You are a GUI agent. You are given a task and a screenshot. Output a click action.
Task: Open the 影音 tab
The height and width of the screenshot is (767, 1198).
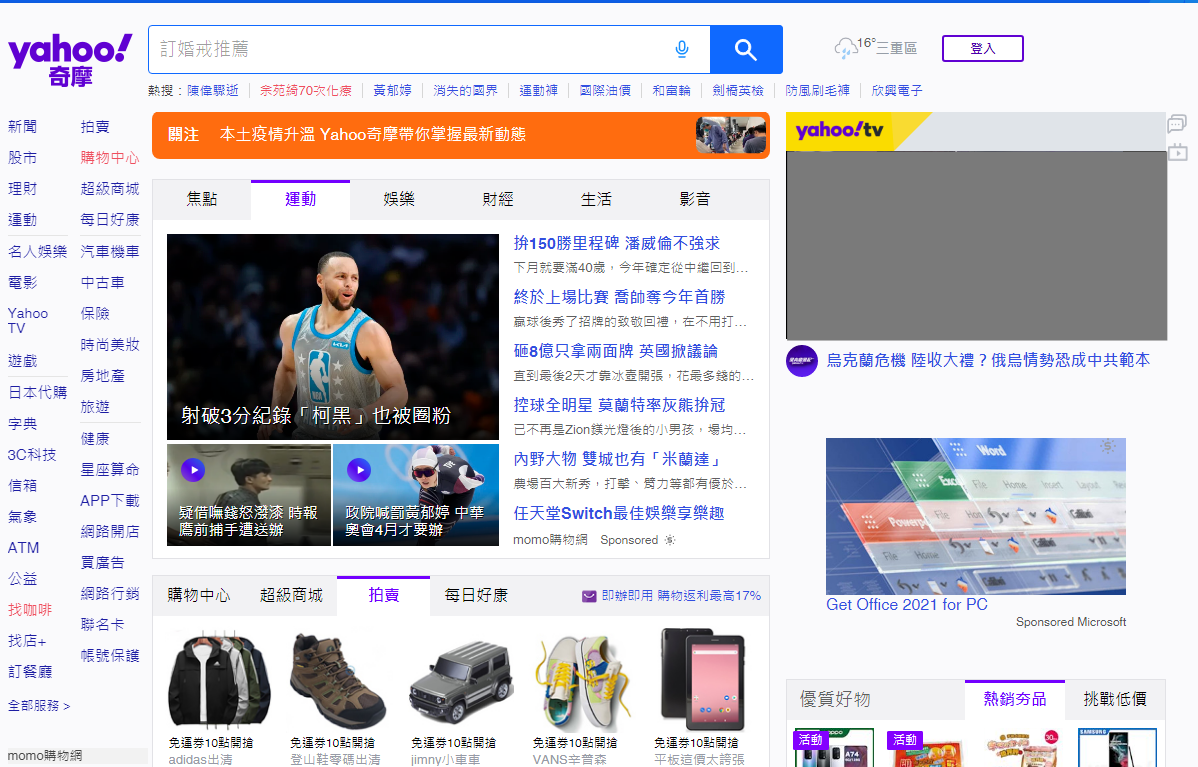click(695, 199)
